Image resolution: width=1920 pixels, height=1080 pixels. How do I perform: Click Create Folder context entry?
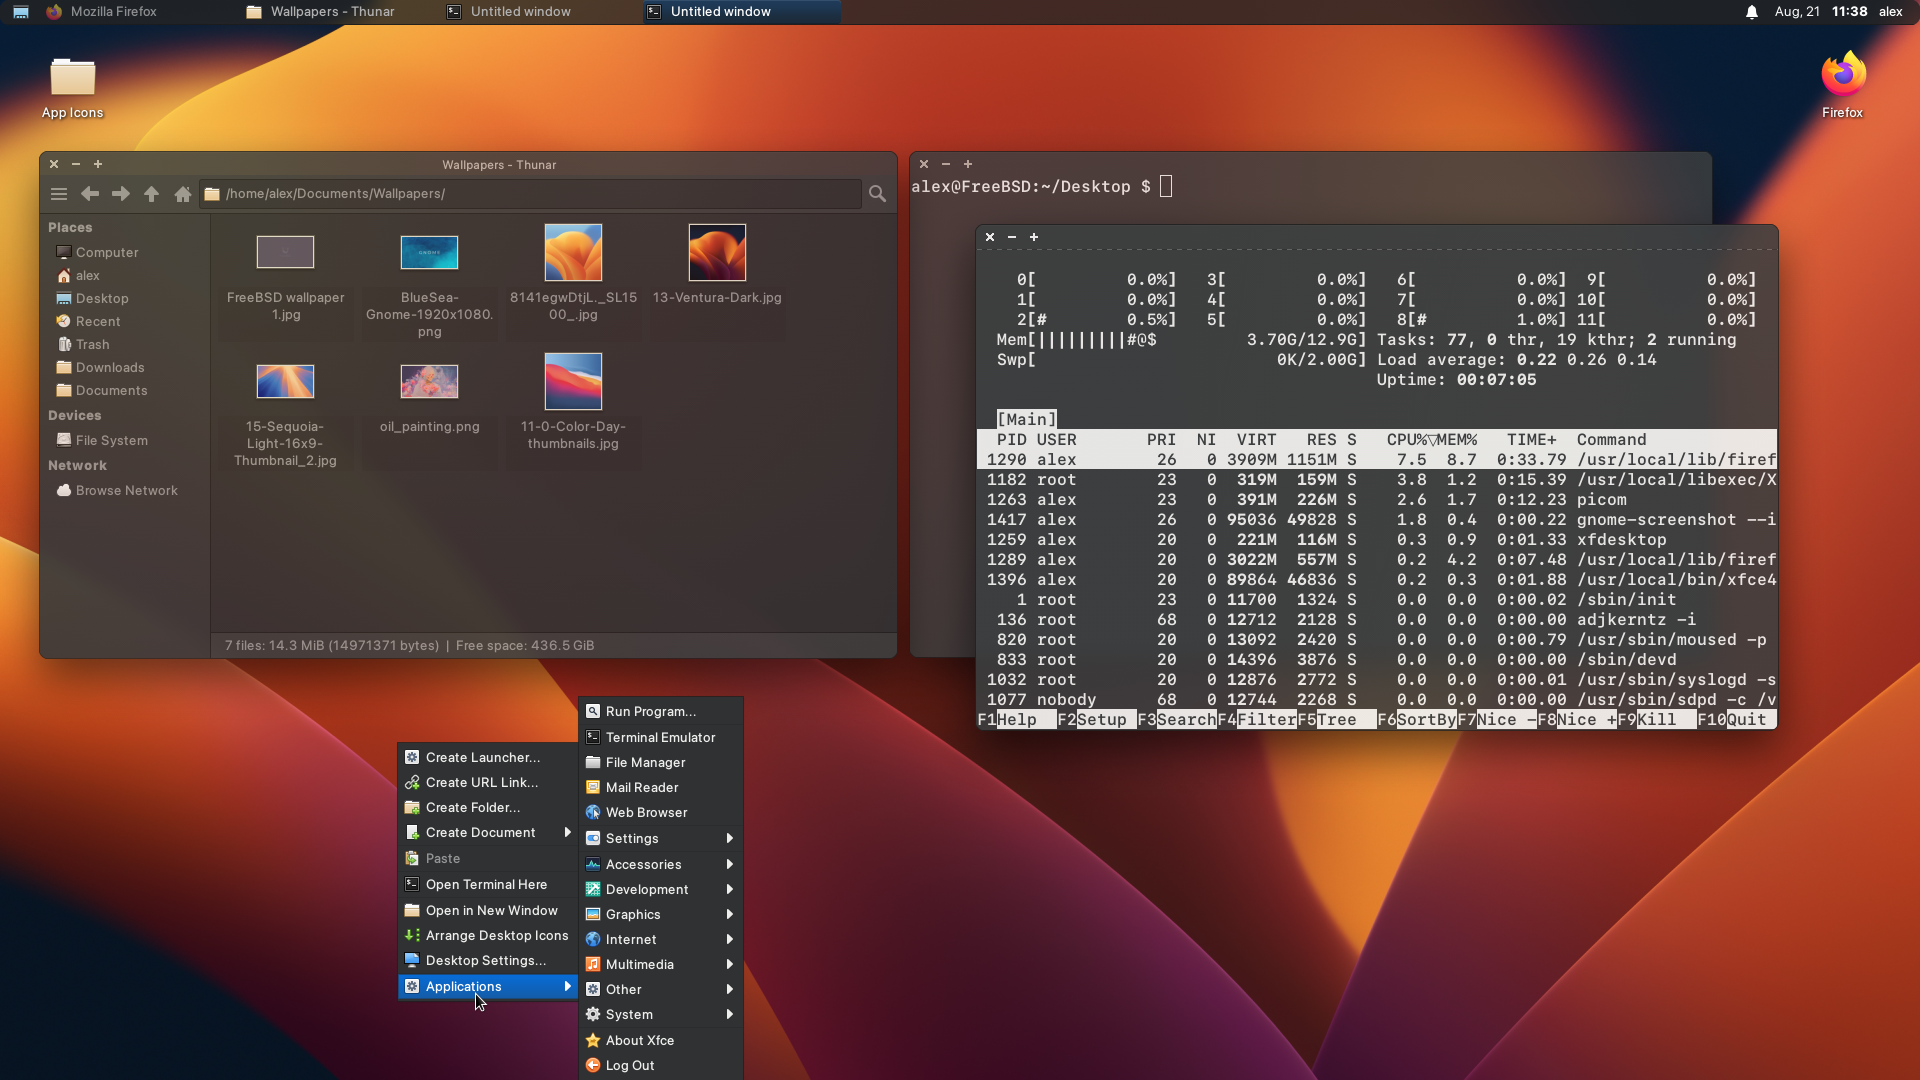coord(488,808)
